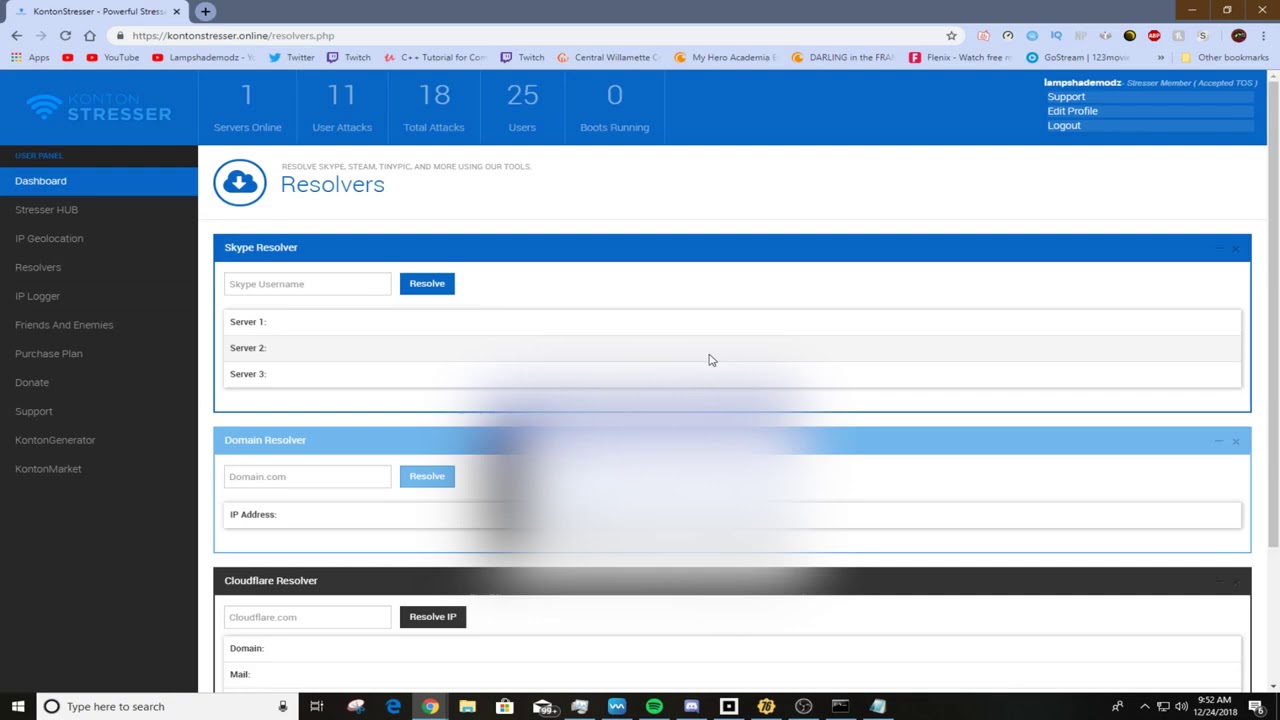Click Edit Profile link
Image resolution: width=1280 pixels, height=720 pixels.
[x=1072, y=111]
